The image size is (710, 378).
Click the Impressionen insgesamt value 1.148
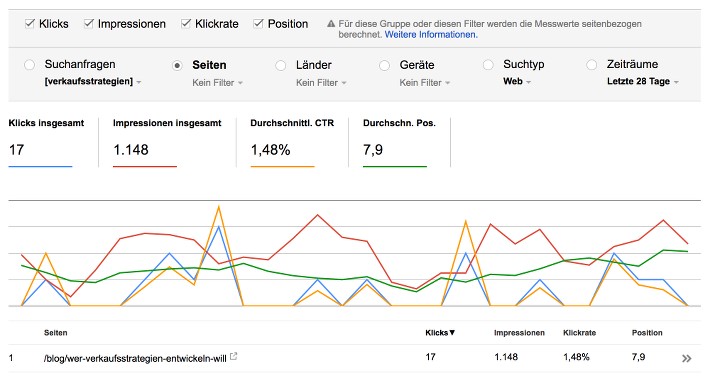pos(131,150)
